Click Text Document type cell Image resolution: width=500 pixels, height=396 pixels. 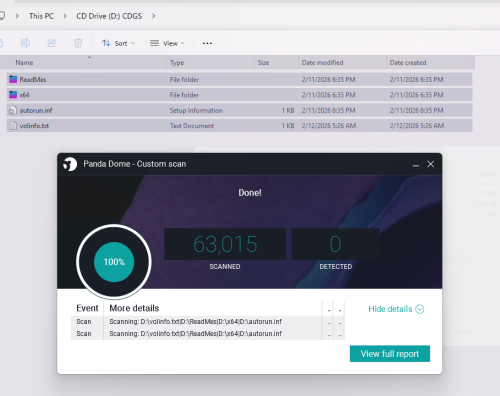point(192,126)
